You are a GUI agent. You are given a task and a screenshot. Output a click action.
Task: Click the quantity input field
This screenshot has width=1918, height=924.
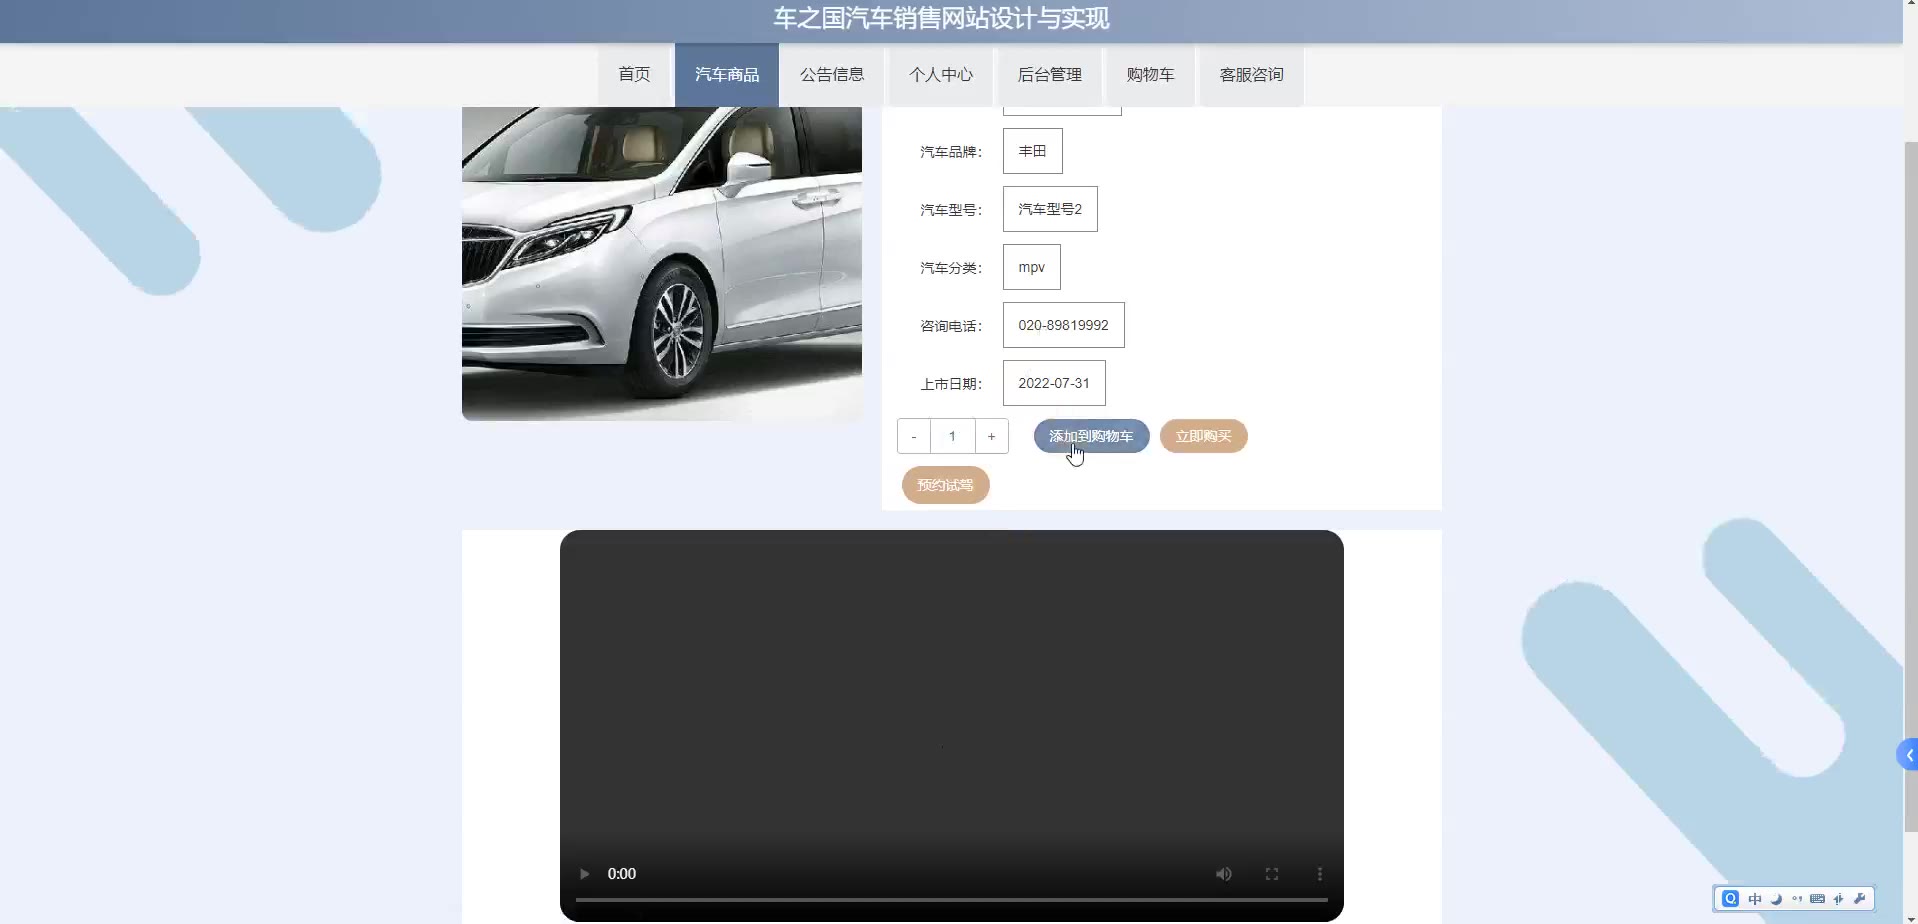tap(953, 436)
